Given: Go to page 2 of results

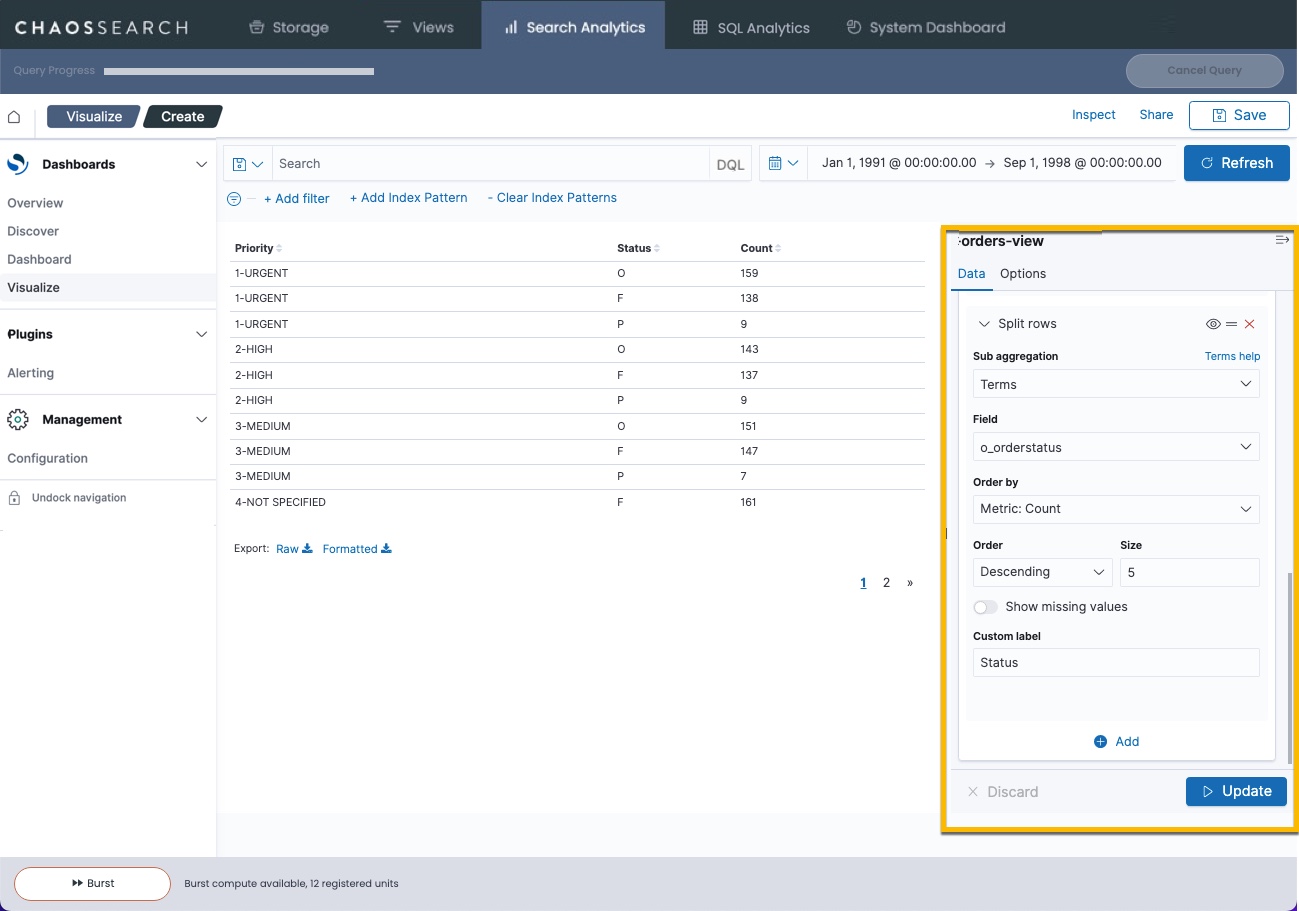Looking at the screenshot, I should click(x=886, y=582).
